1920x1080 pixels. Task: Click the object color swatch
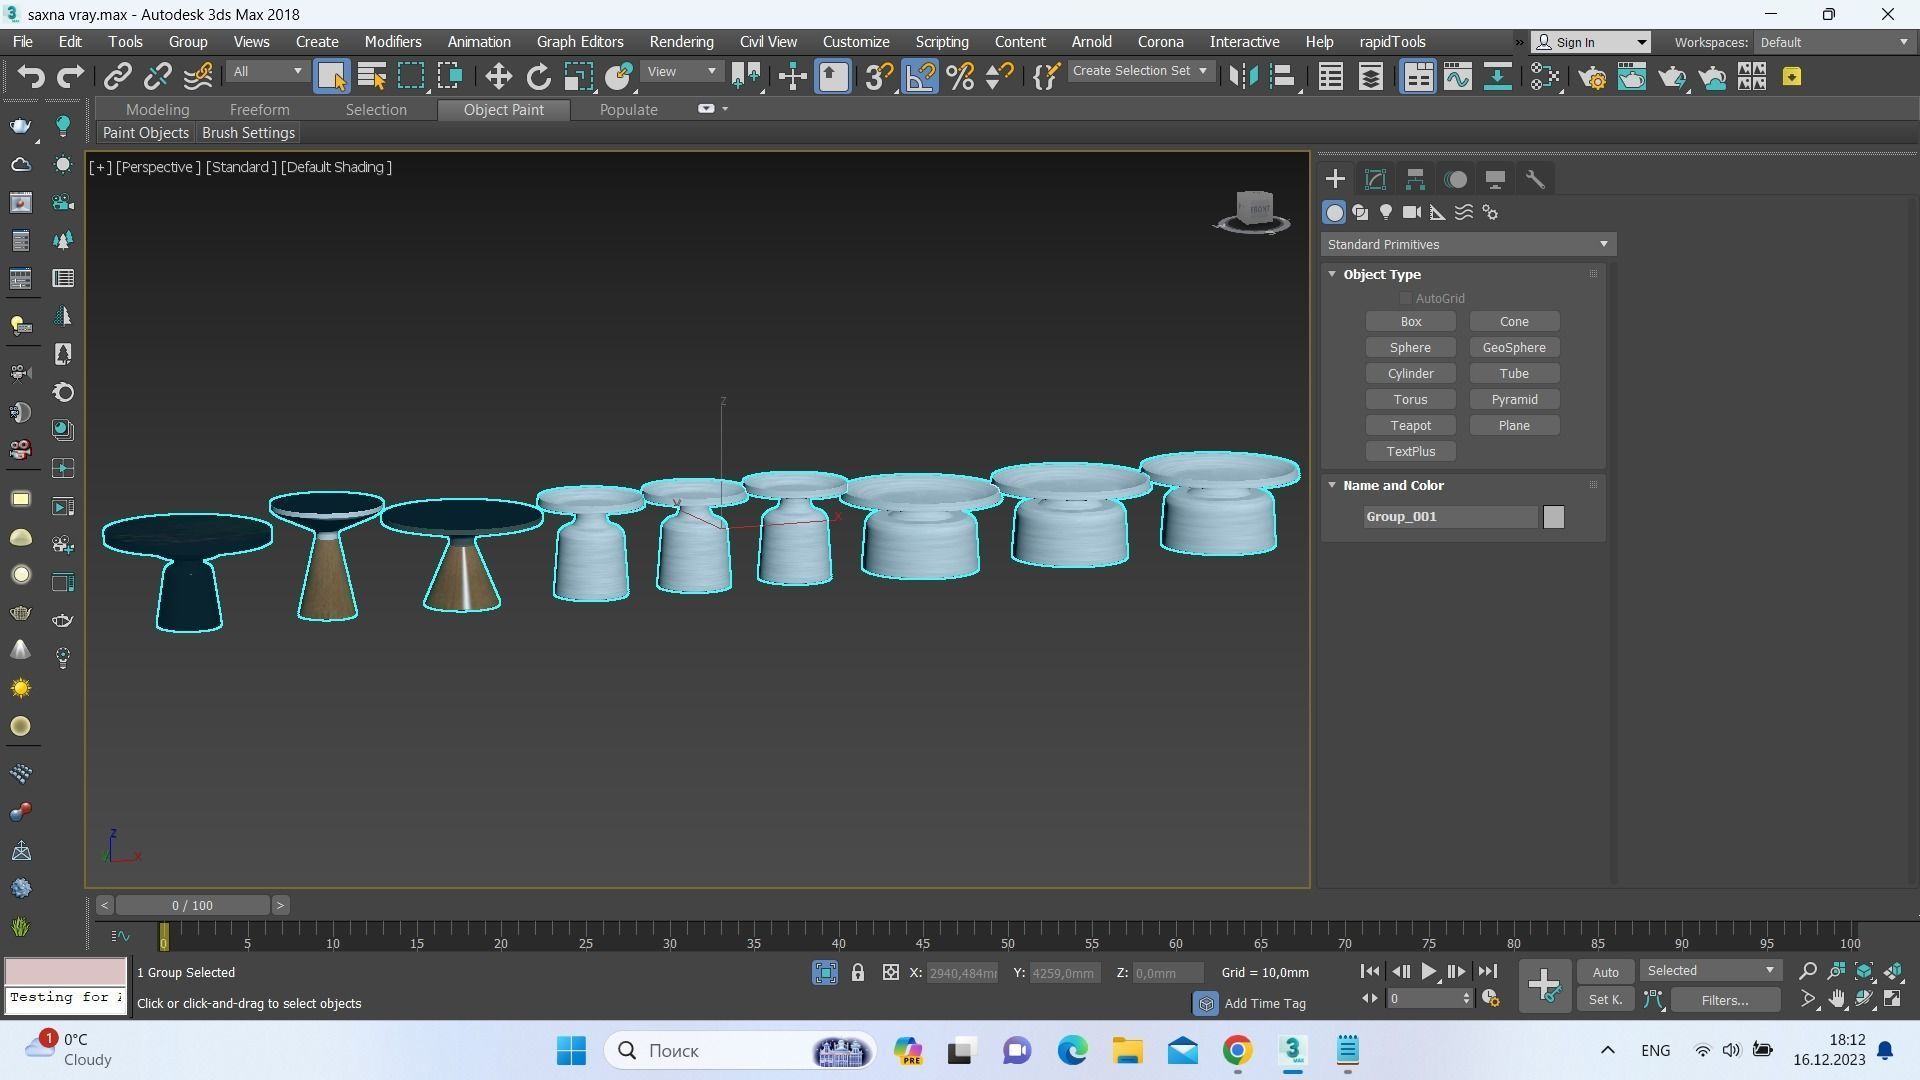click(1553, 517)
